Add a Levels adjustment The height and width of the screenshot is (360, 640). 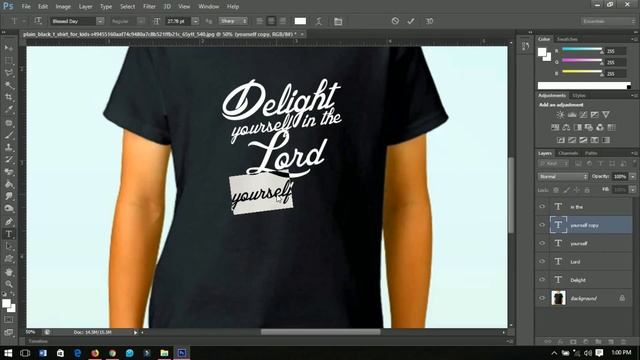pos(572,115)
